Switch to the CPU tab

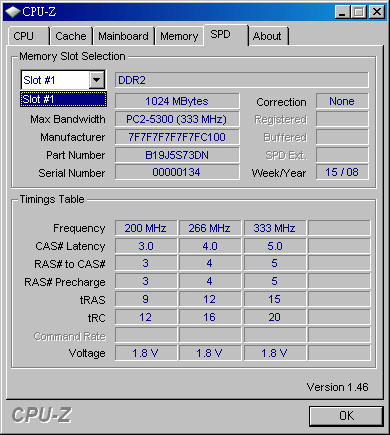pyautogui.click(x=29, y=36)
